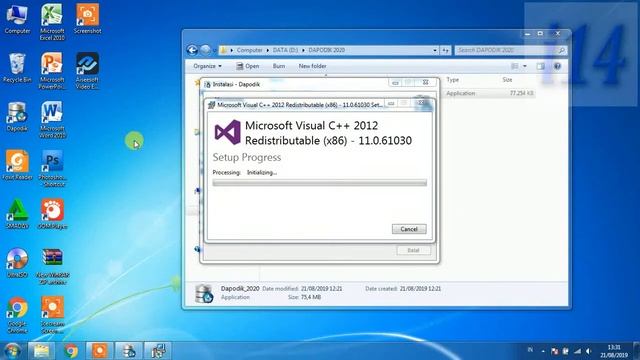Sort files by the Size column header

(507, 80)
